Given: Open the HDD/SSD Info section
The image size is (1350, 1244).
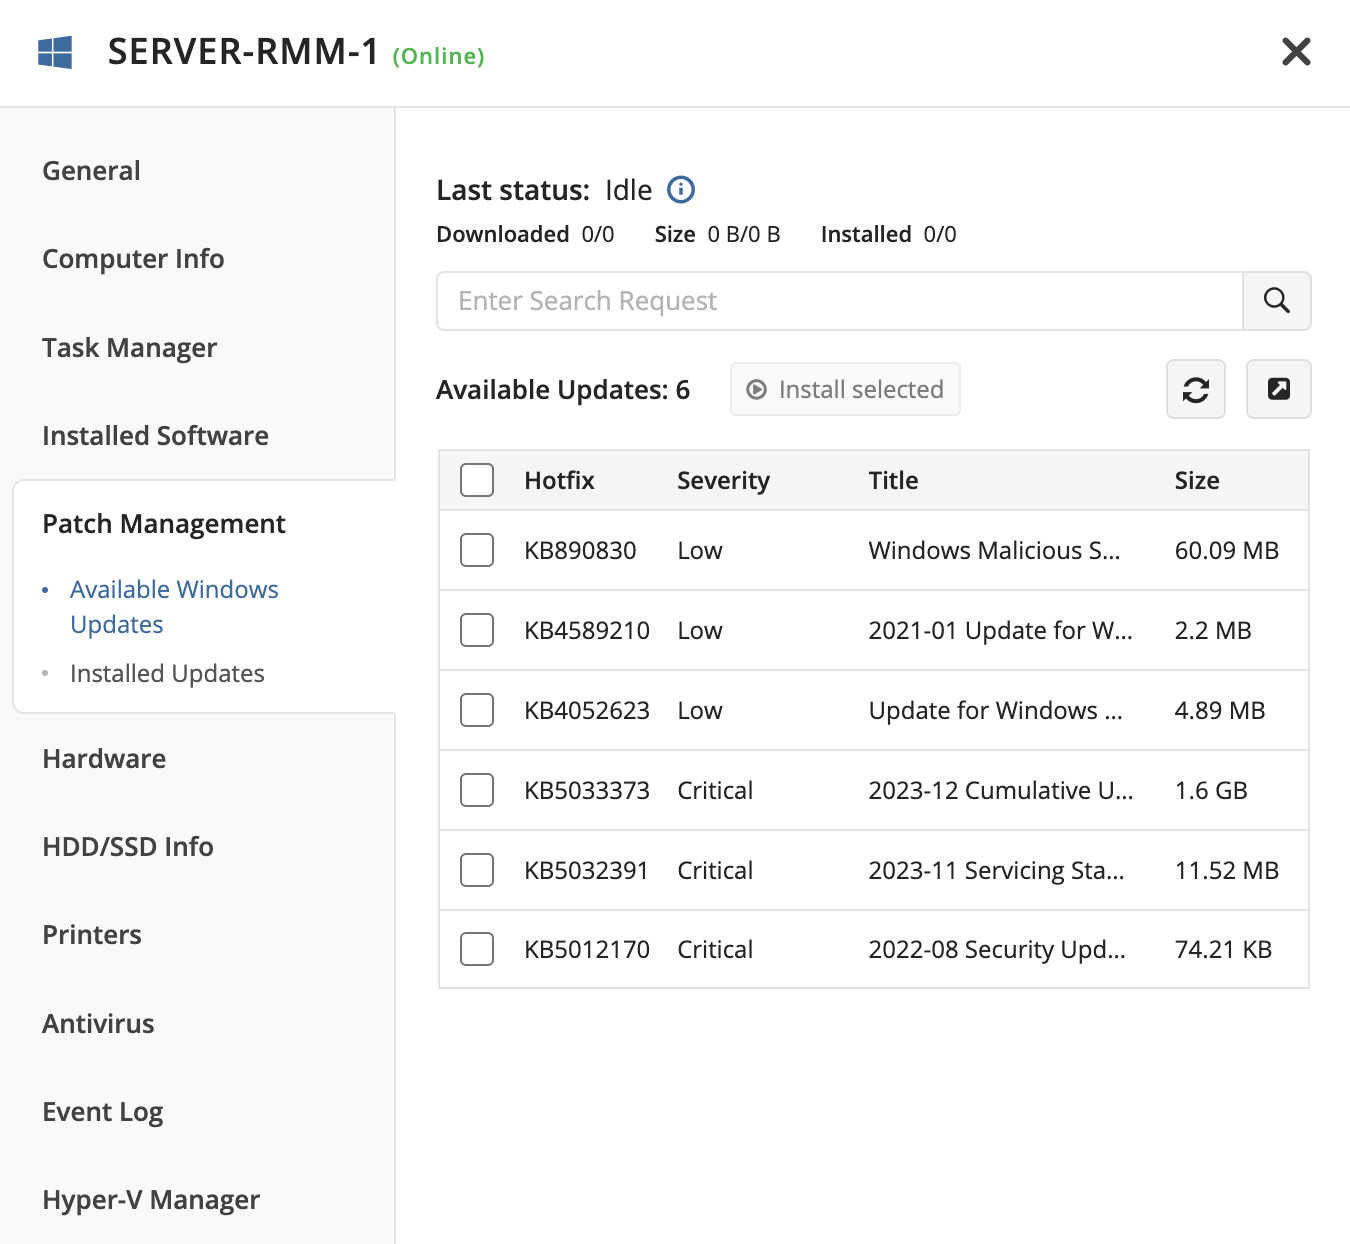Looking at the screenshot, I should pos(128,847).
